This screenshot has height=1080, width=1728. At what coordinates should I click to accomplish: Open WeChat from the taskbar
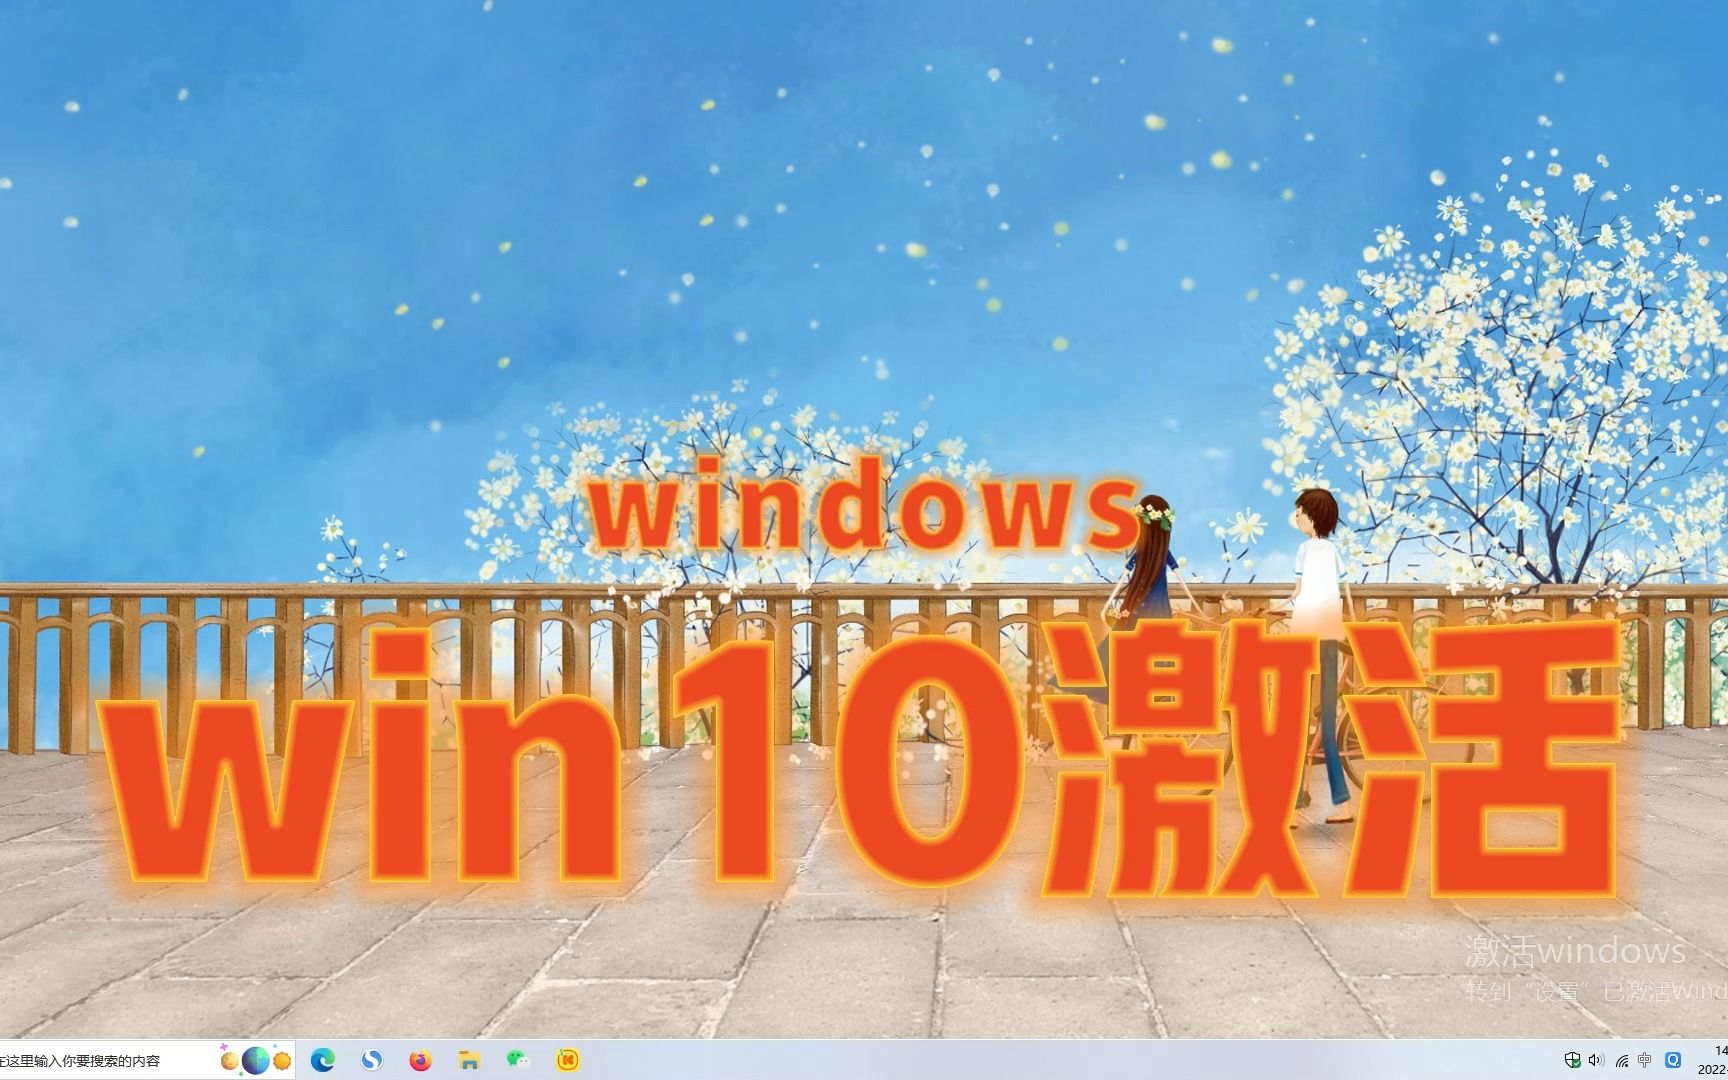(517, 1060)
